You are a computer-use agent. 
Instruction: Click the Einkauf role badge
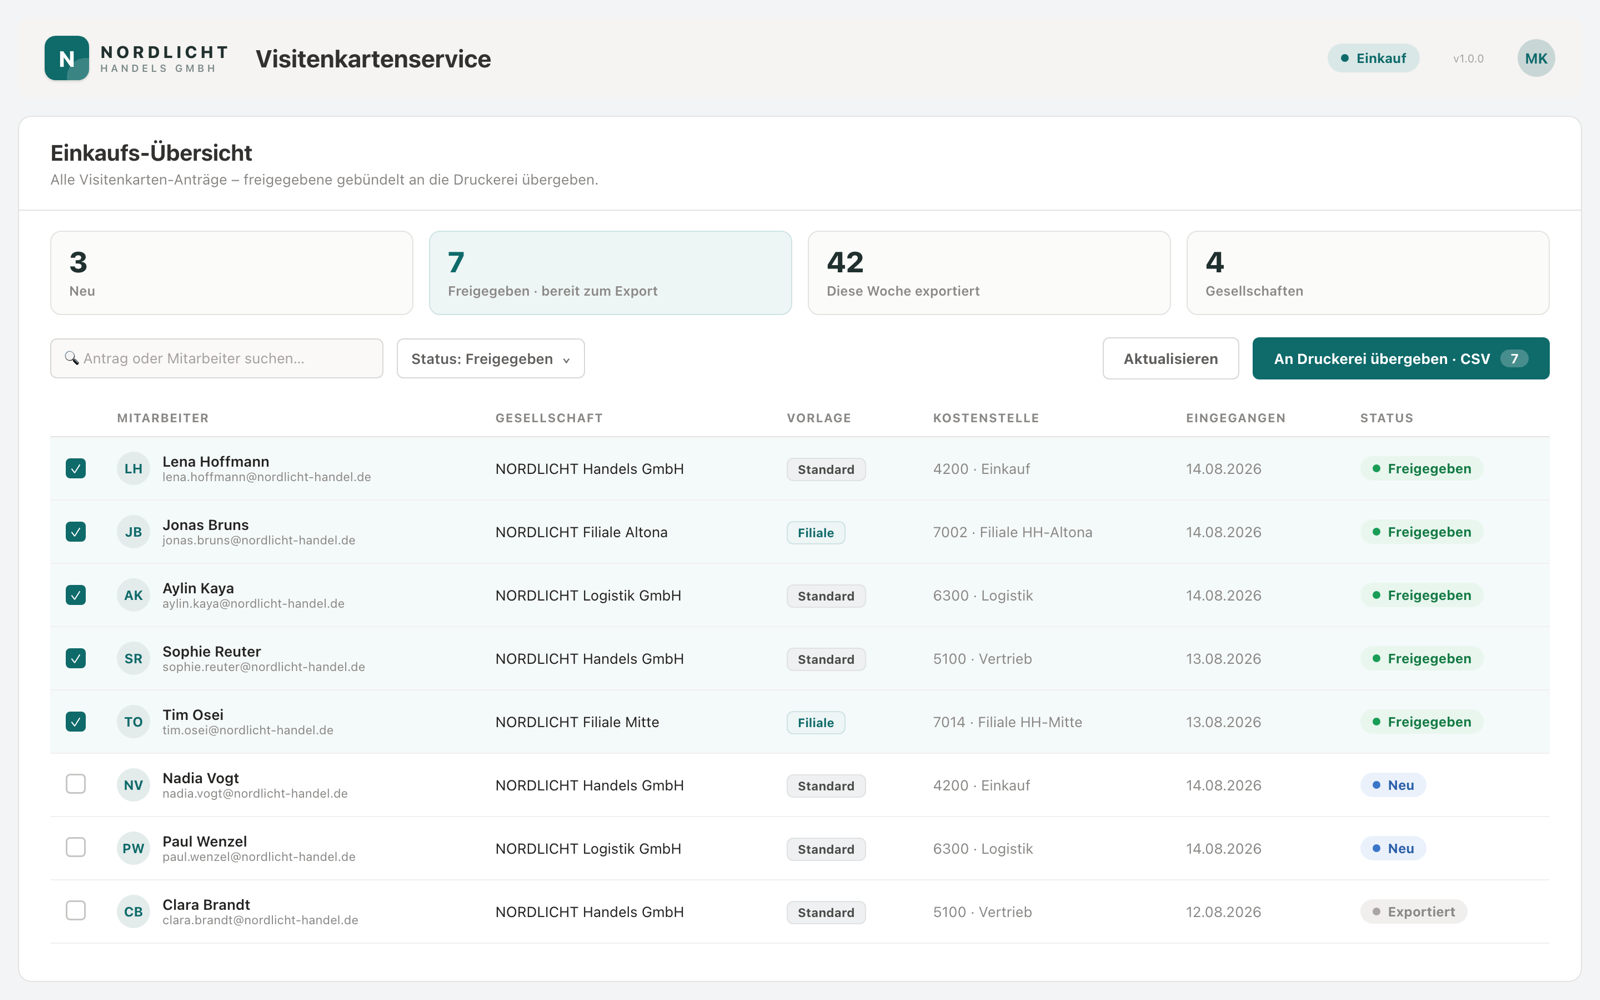point(1373,58)
